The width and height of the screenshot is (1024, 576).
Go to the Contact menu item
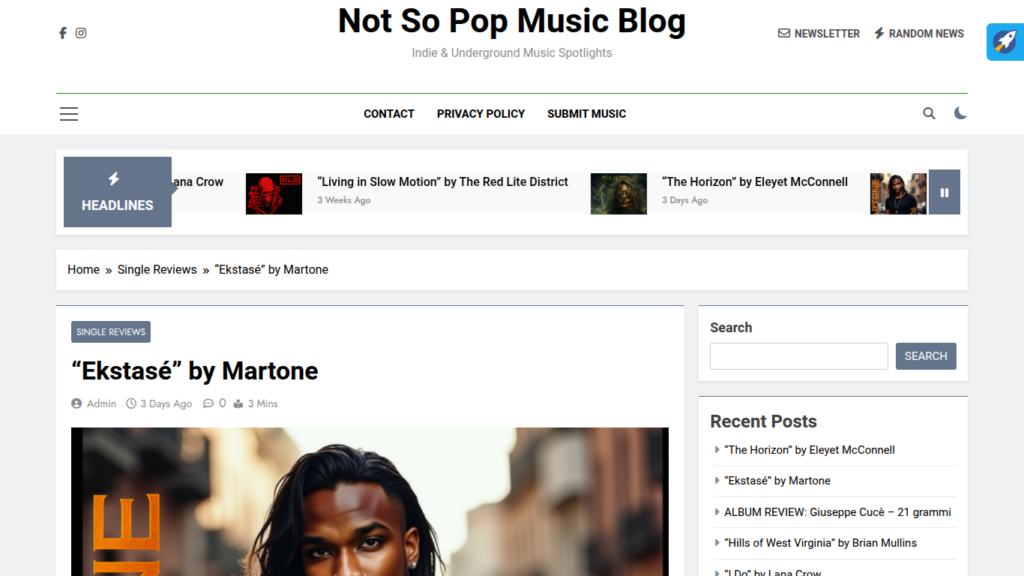(x=389, y=114)
